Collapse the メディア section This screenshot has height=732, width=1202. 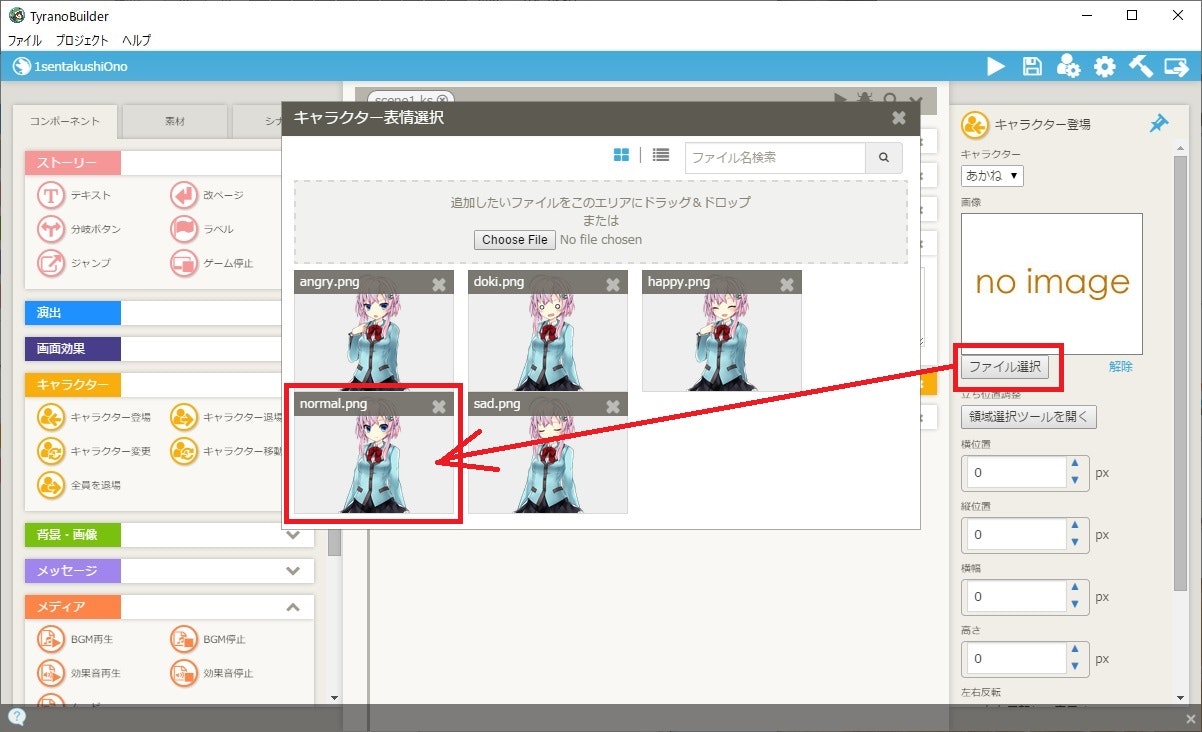[x=293, y=607]
